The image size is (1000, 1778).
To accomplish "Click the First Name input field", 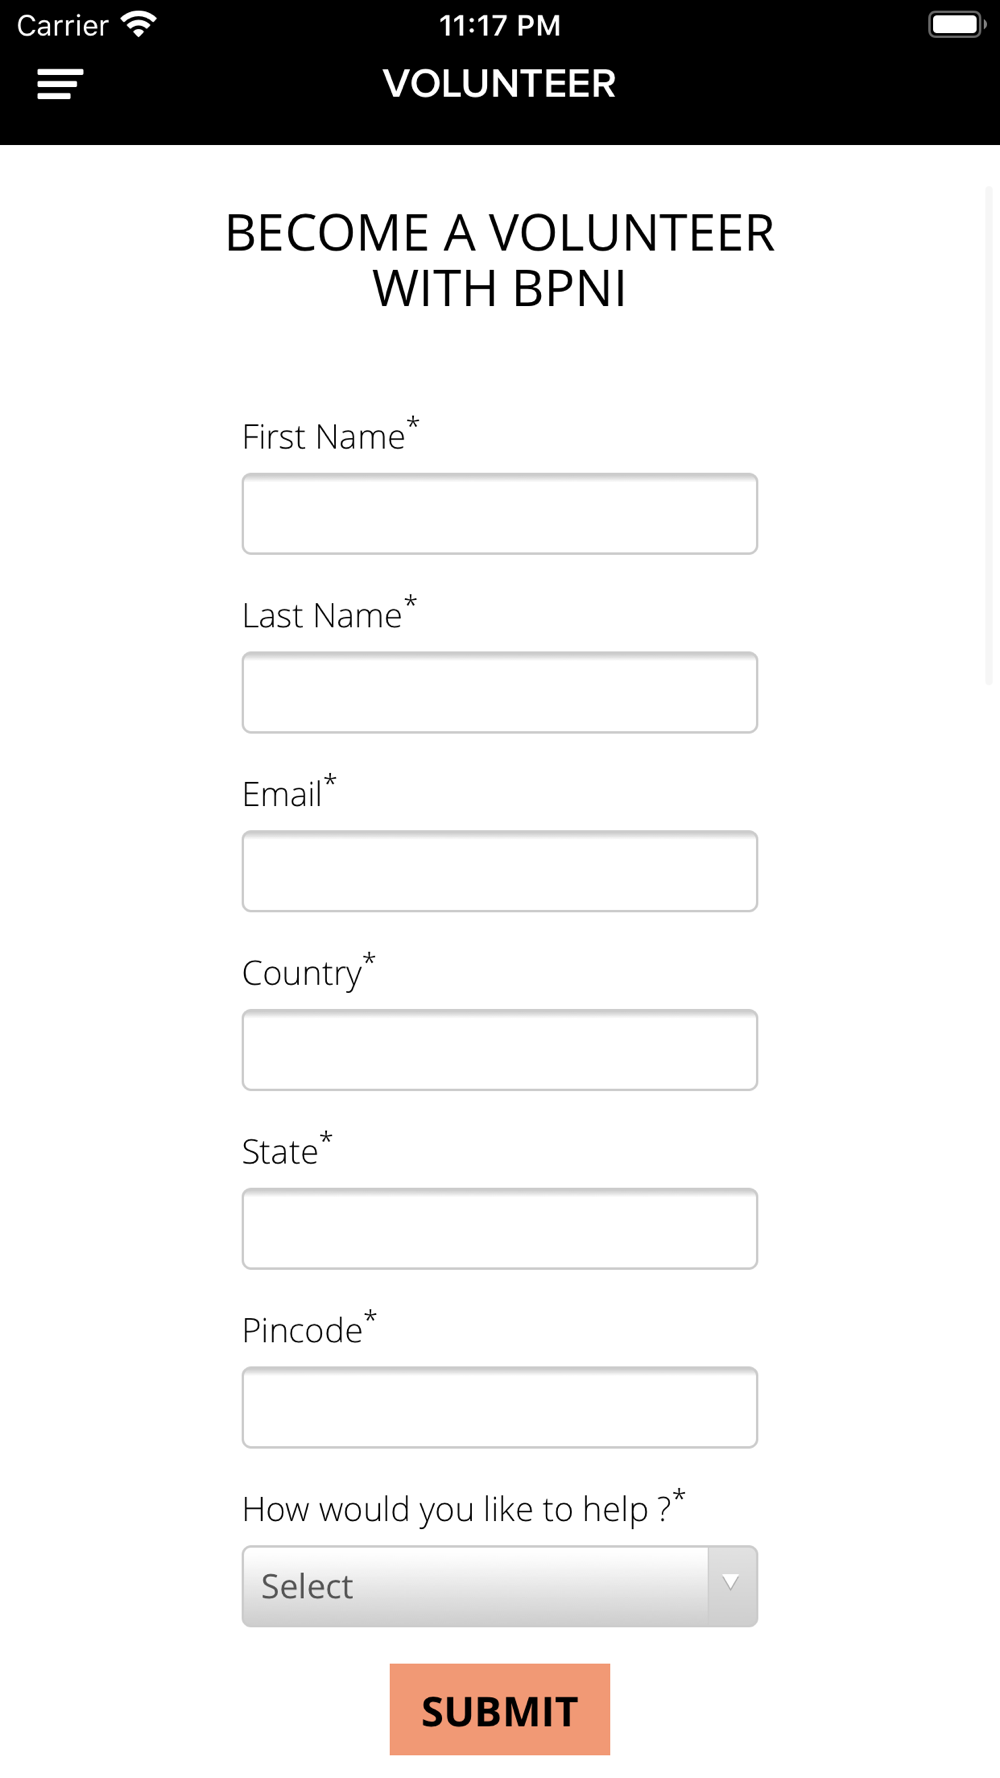I will (x=499, y=514).
